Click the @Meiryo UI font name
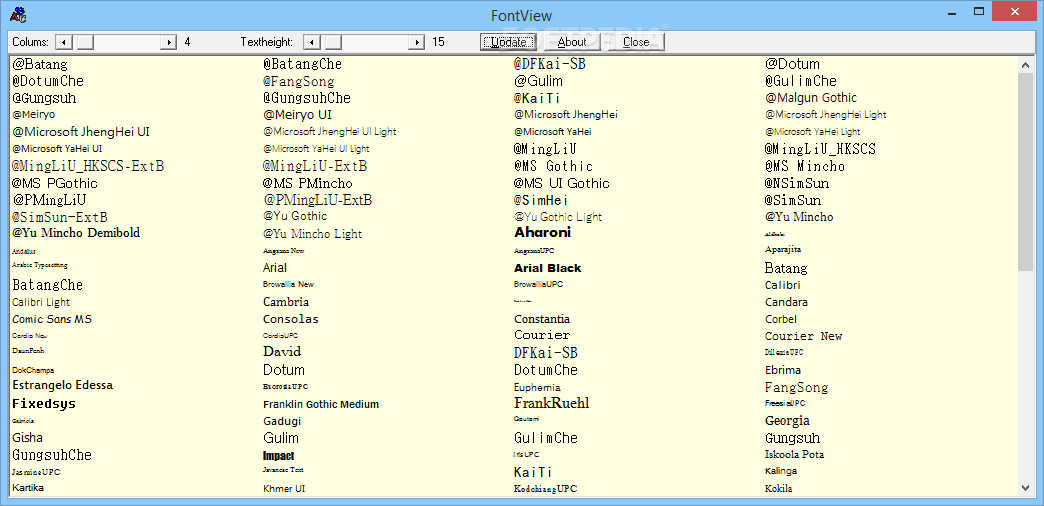 click(x=297, y=115)
